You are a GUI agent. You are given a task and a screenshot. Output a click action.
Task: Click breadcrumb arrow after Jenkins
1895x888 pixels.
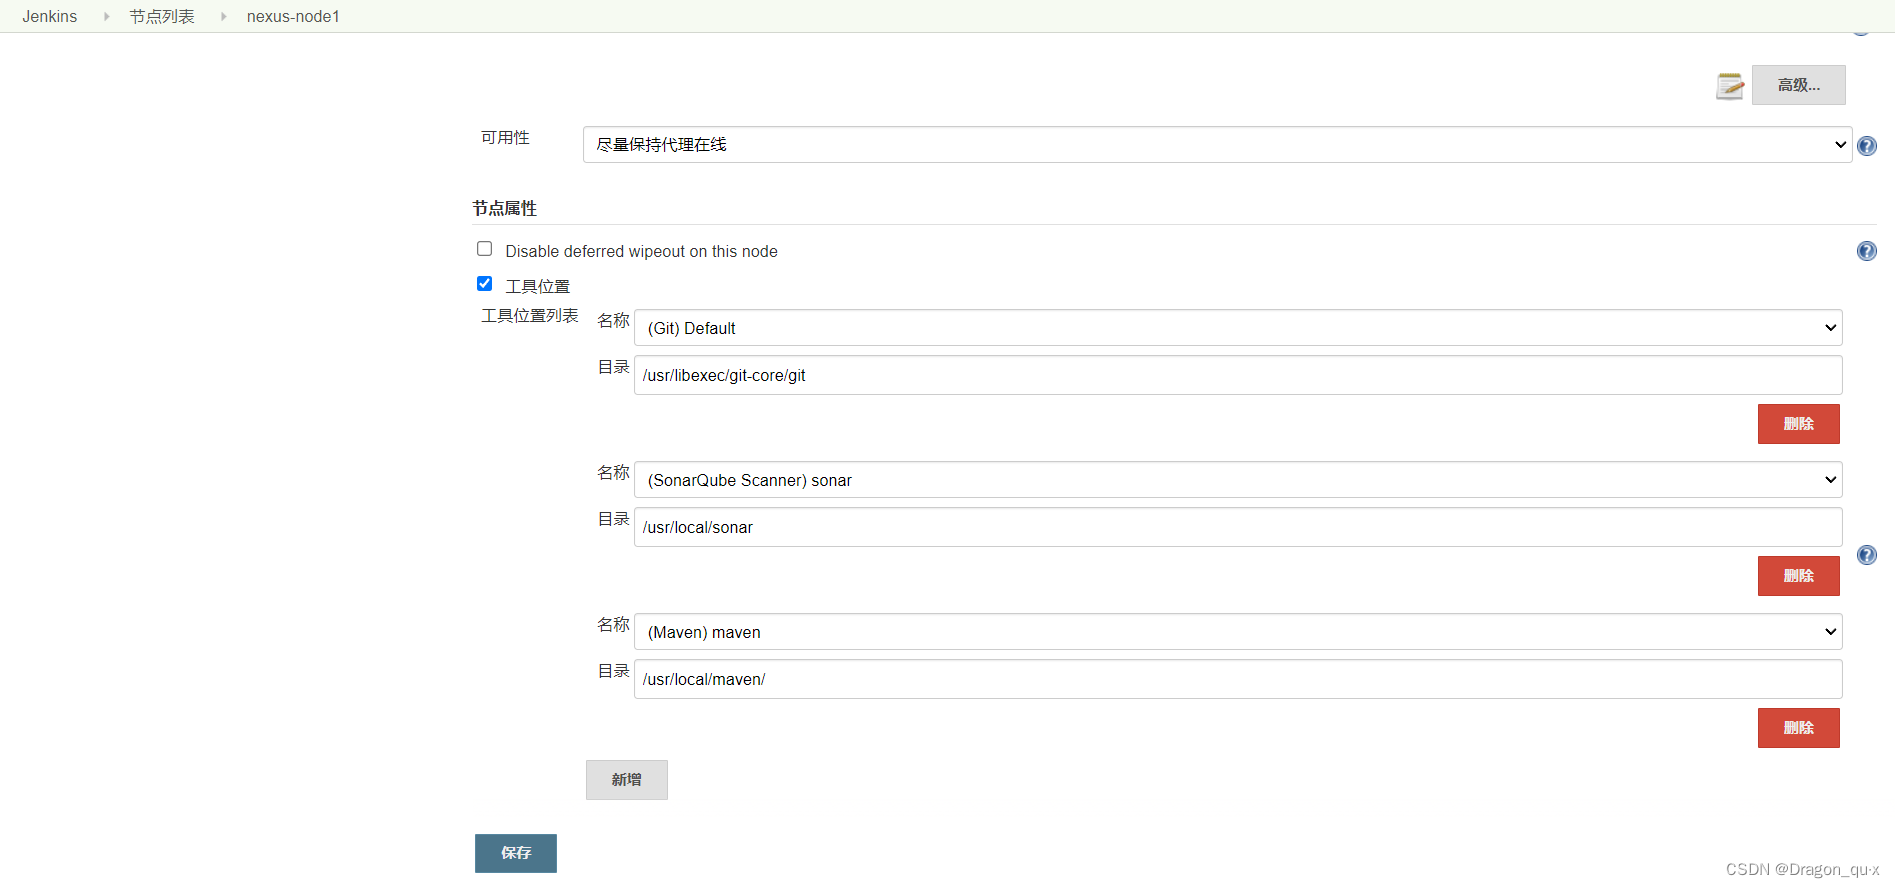pyautogui.click(x=106, y=17)
